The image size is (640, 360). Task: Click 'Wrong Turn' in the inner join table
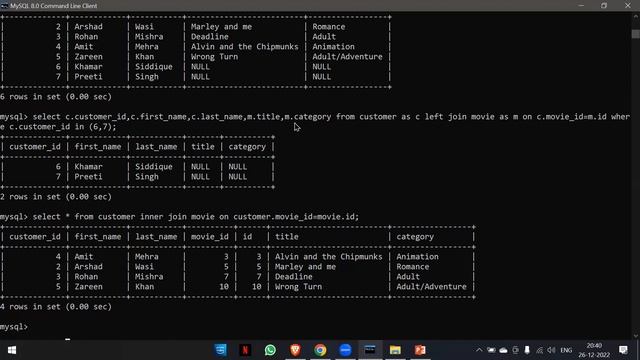(298, 287)
